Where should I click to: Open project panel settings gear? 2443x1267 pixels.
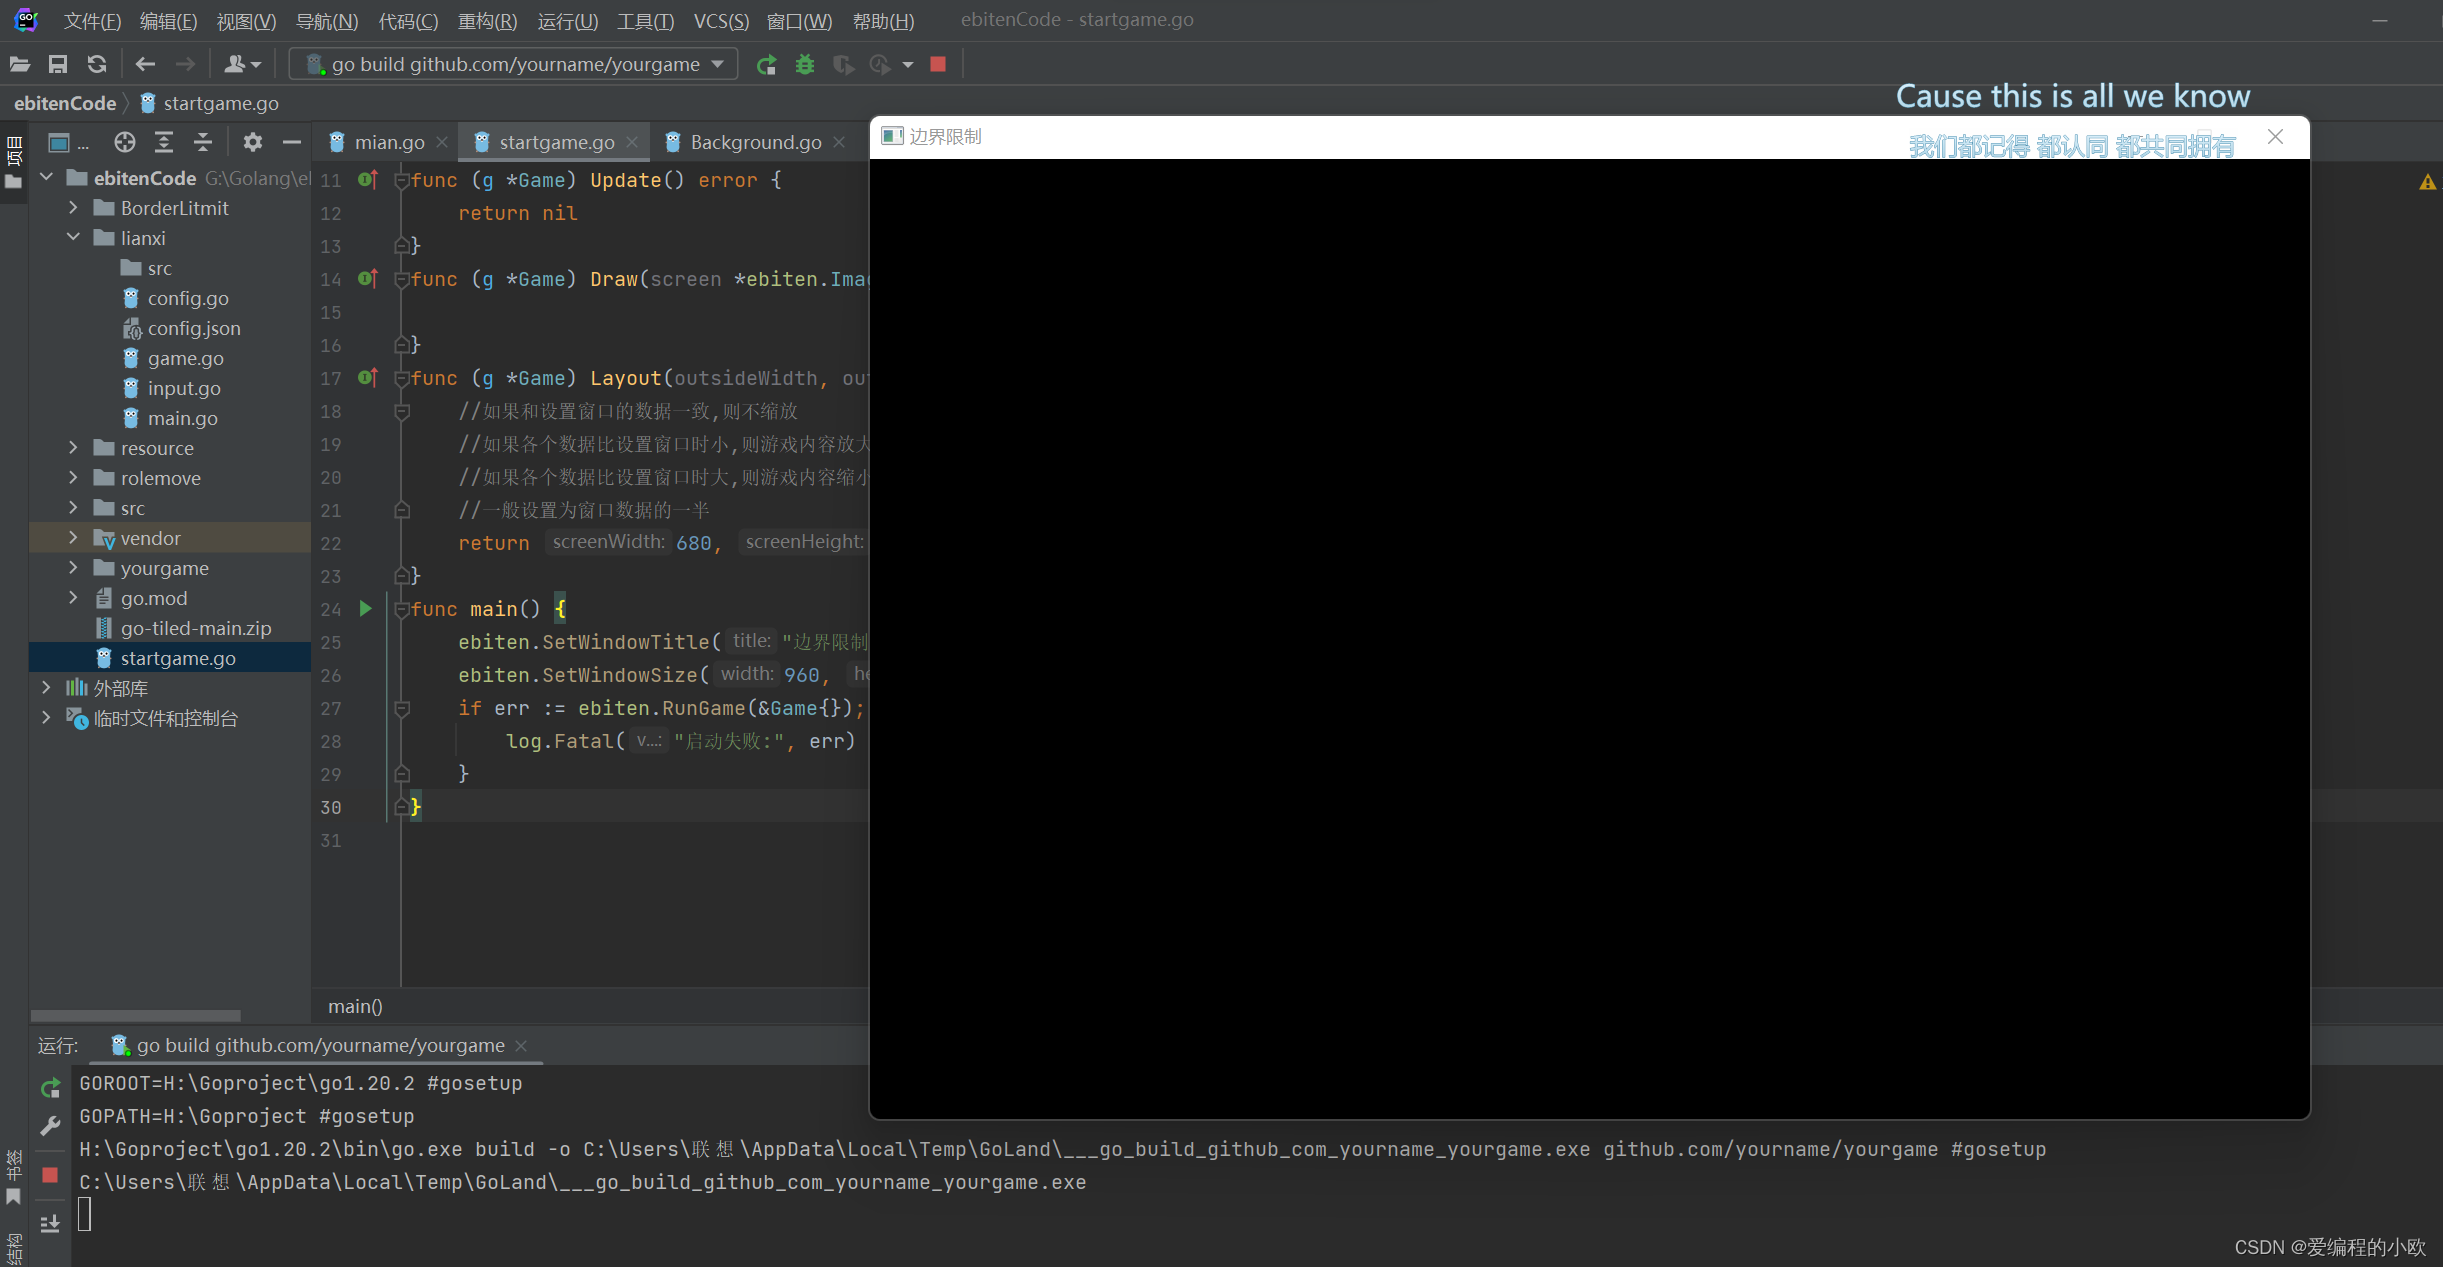point(253,142)
